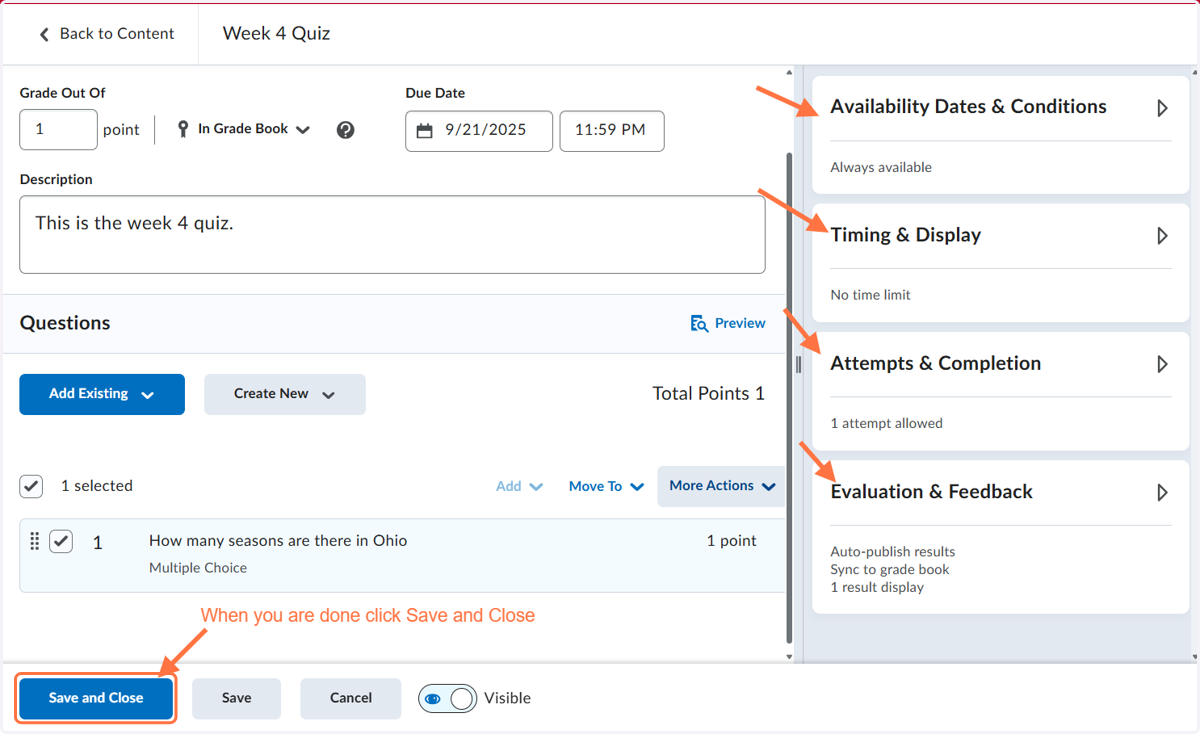This screenshot has height=734, width=1200.
Task: Open the More Actions dropdown
Action: (722, 486)
